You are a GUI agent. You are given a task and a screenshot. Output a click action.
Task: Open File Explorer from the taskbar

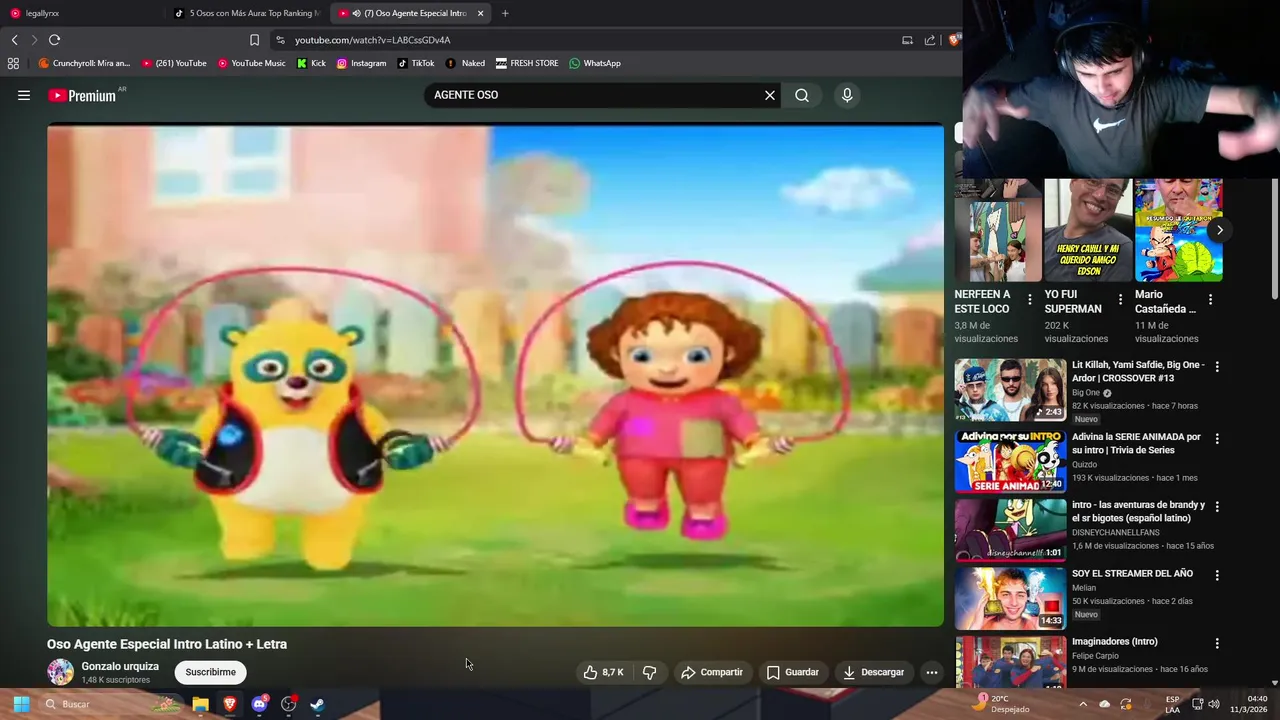pyautogui.click(x=200, y=704)
